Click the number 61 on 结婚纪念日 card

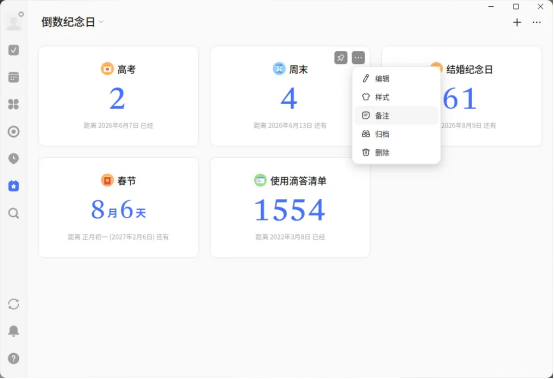tap(460, 99)
